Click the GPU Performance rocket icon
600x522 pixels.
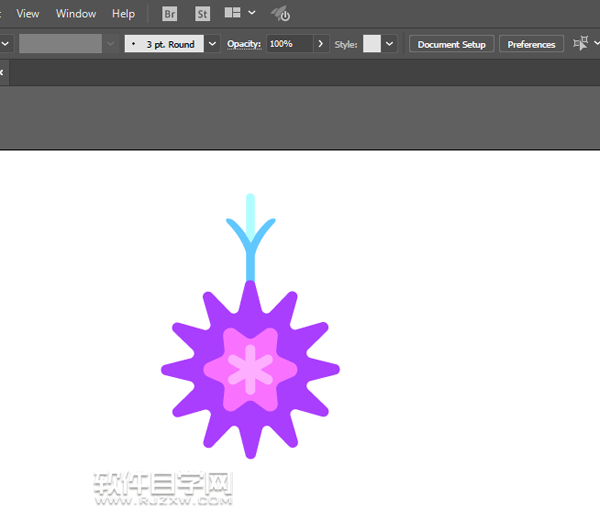280,14
